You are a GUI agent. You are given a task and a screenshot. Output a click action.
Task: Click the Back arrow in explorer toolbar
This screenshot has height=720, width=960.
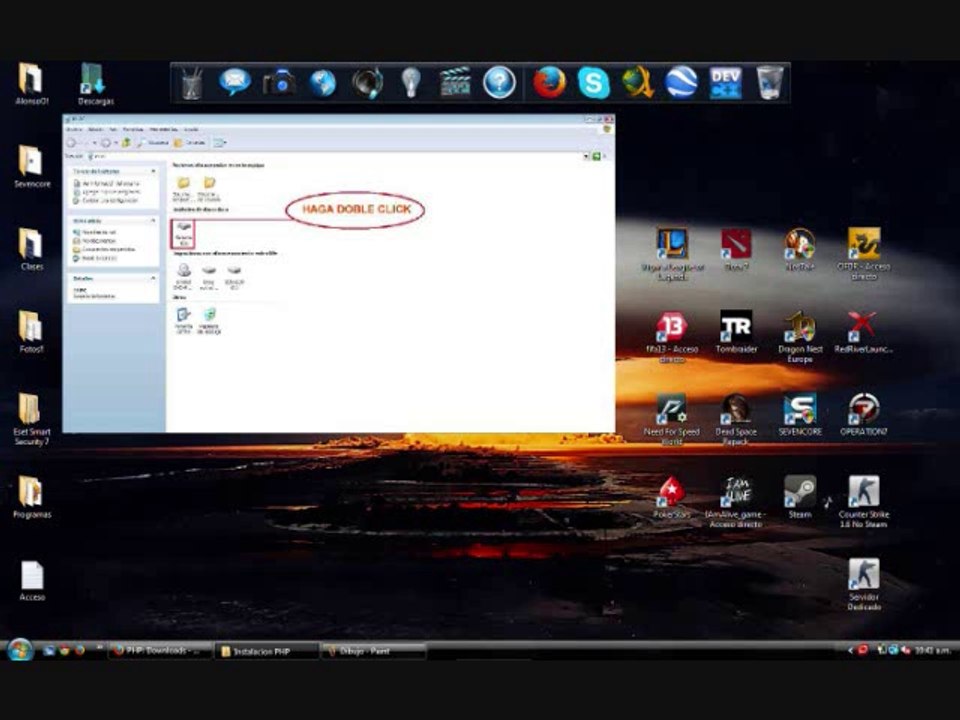pos(72,143)
